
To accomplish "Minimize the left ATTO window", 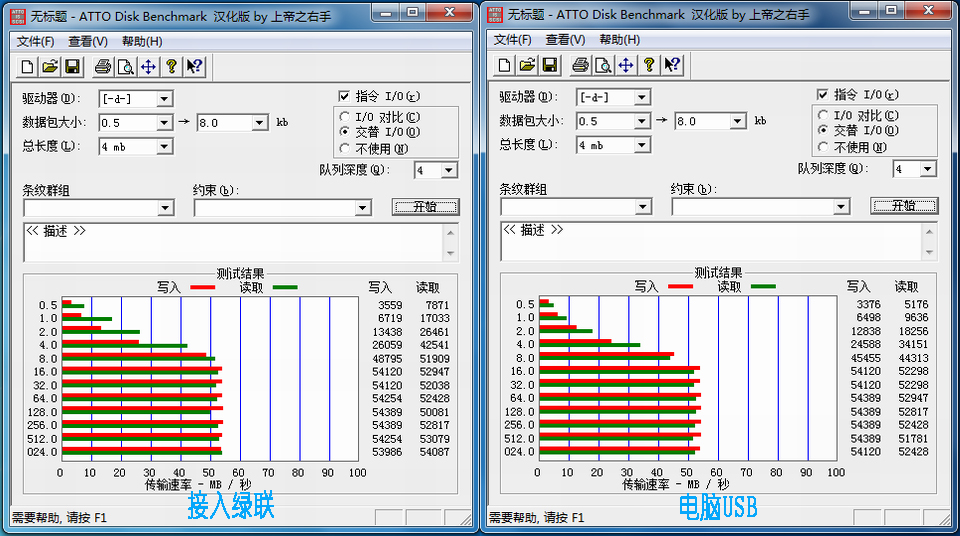I will [386, 12].
